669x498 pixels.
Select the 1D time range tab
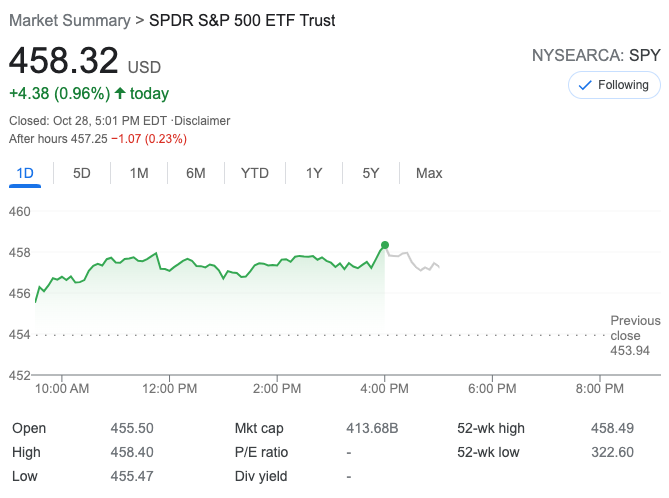point(26,173)
